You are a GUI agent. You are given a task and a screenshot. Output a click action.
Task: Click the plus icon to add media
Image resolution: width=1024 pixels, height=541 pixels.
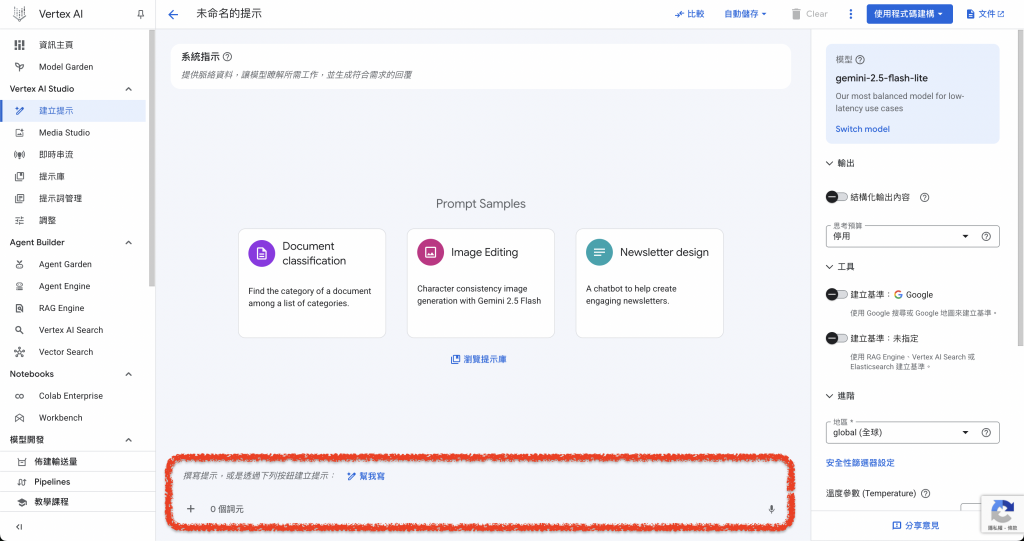click(191, 508)
